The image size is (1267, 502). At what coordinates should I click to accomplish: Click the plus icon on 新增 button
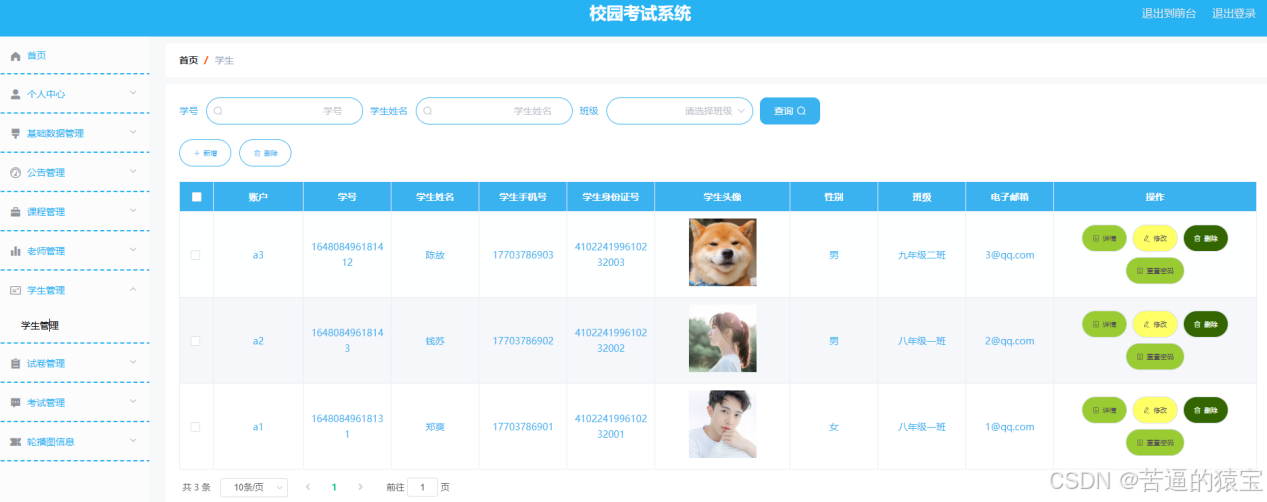point(196,153)
